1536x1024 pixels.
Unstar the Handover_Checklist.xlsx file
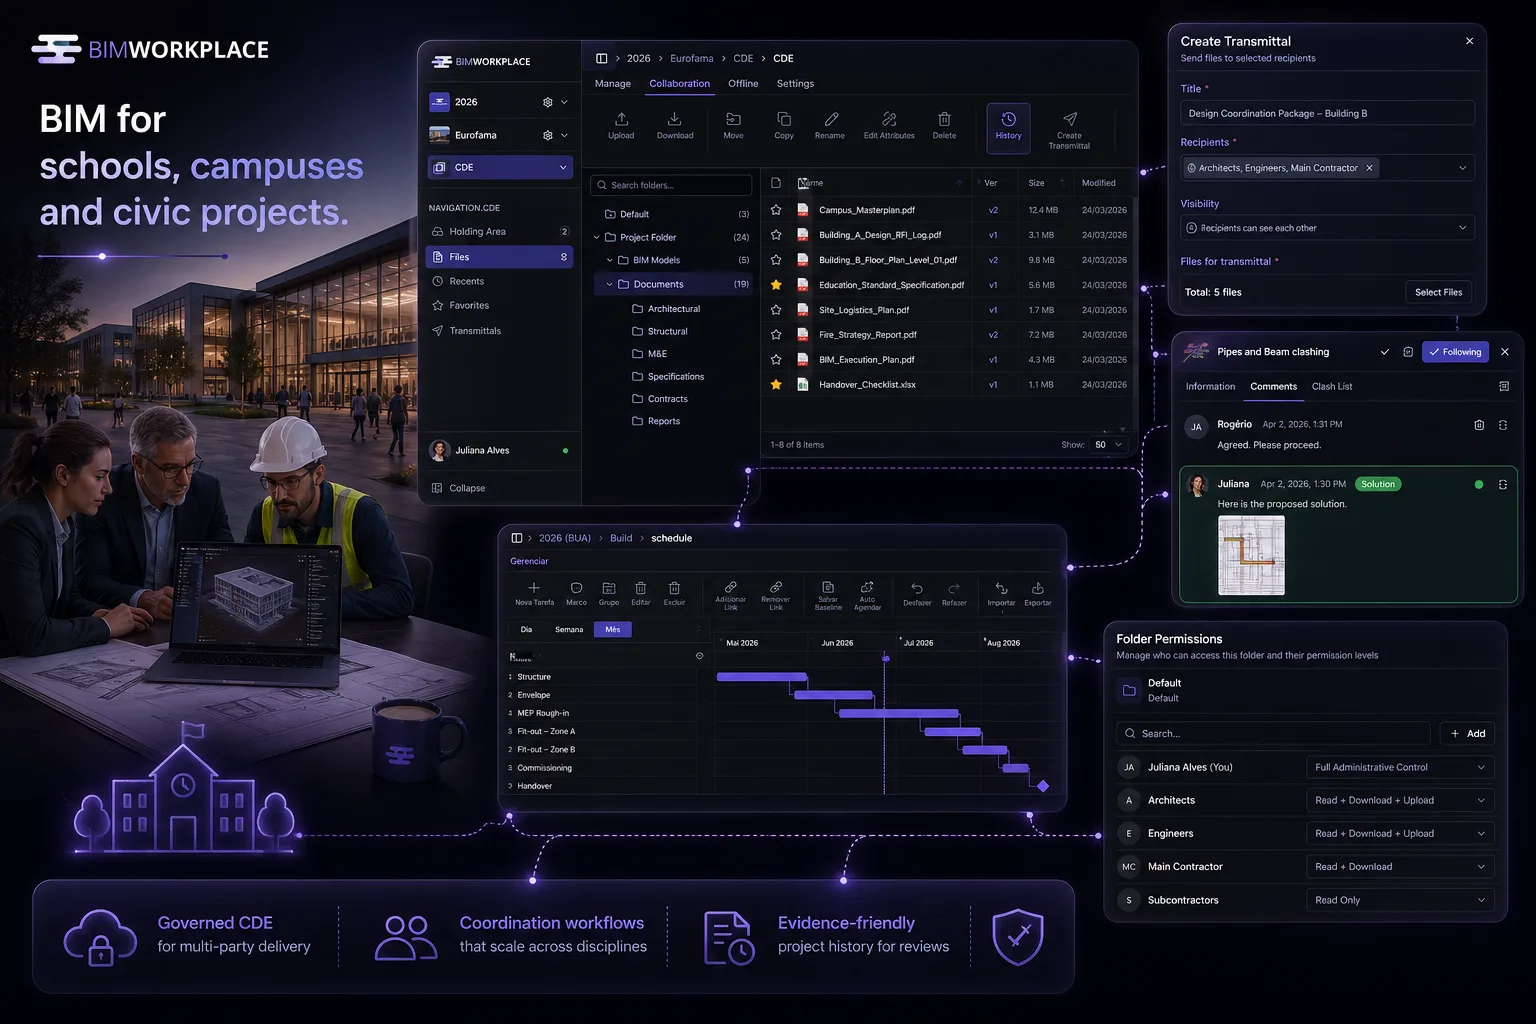pyautogui.click(x=776, y=385)
